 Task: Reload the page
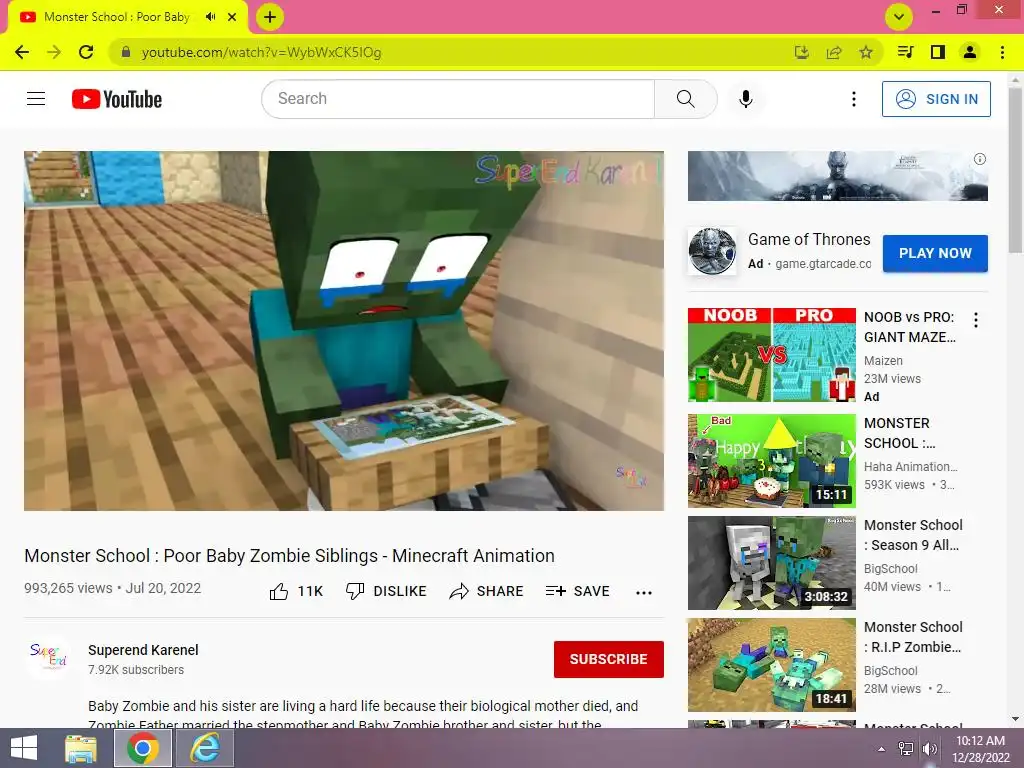(x=86, y=52)
